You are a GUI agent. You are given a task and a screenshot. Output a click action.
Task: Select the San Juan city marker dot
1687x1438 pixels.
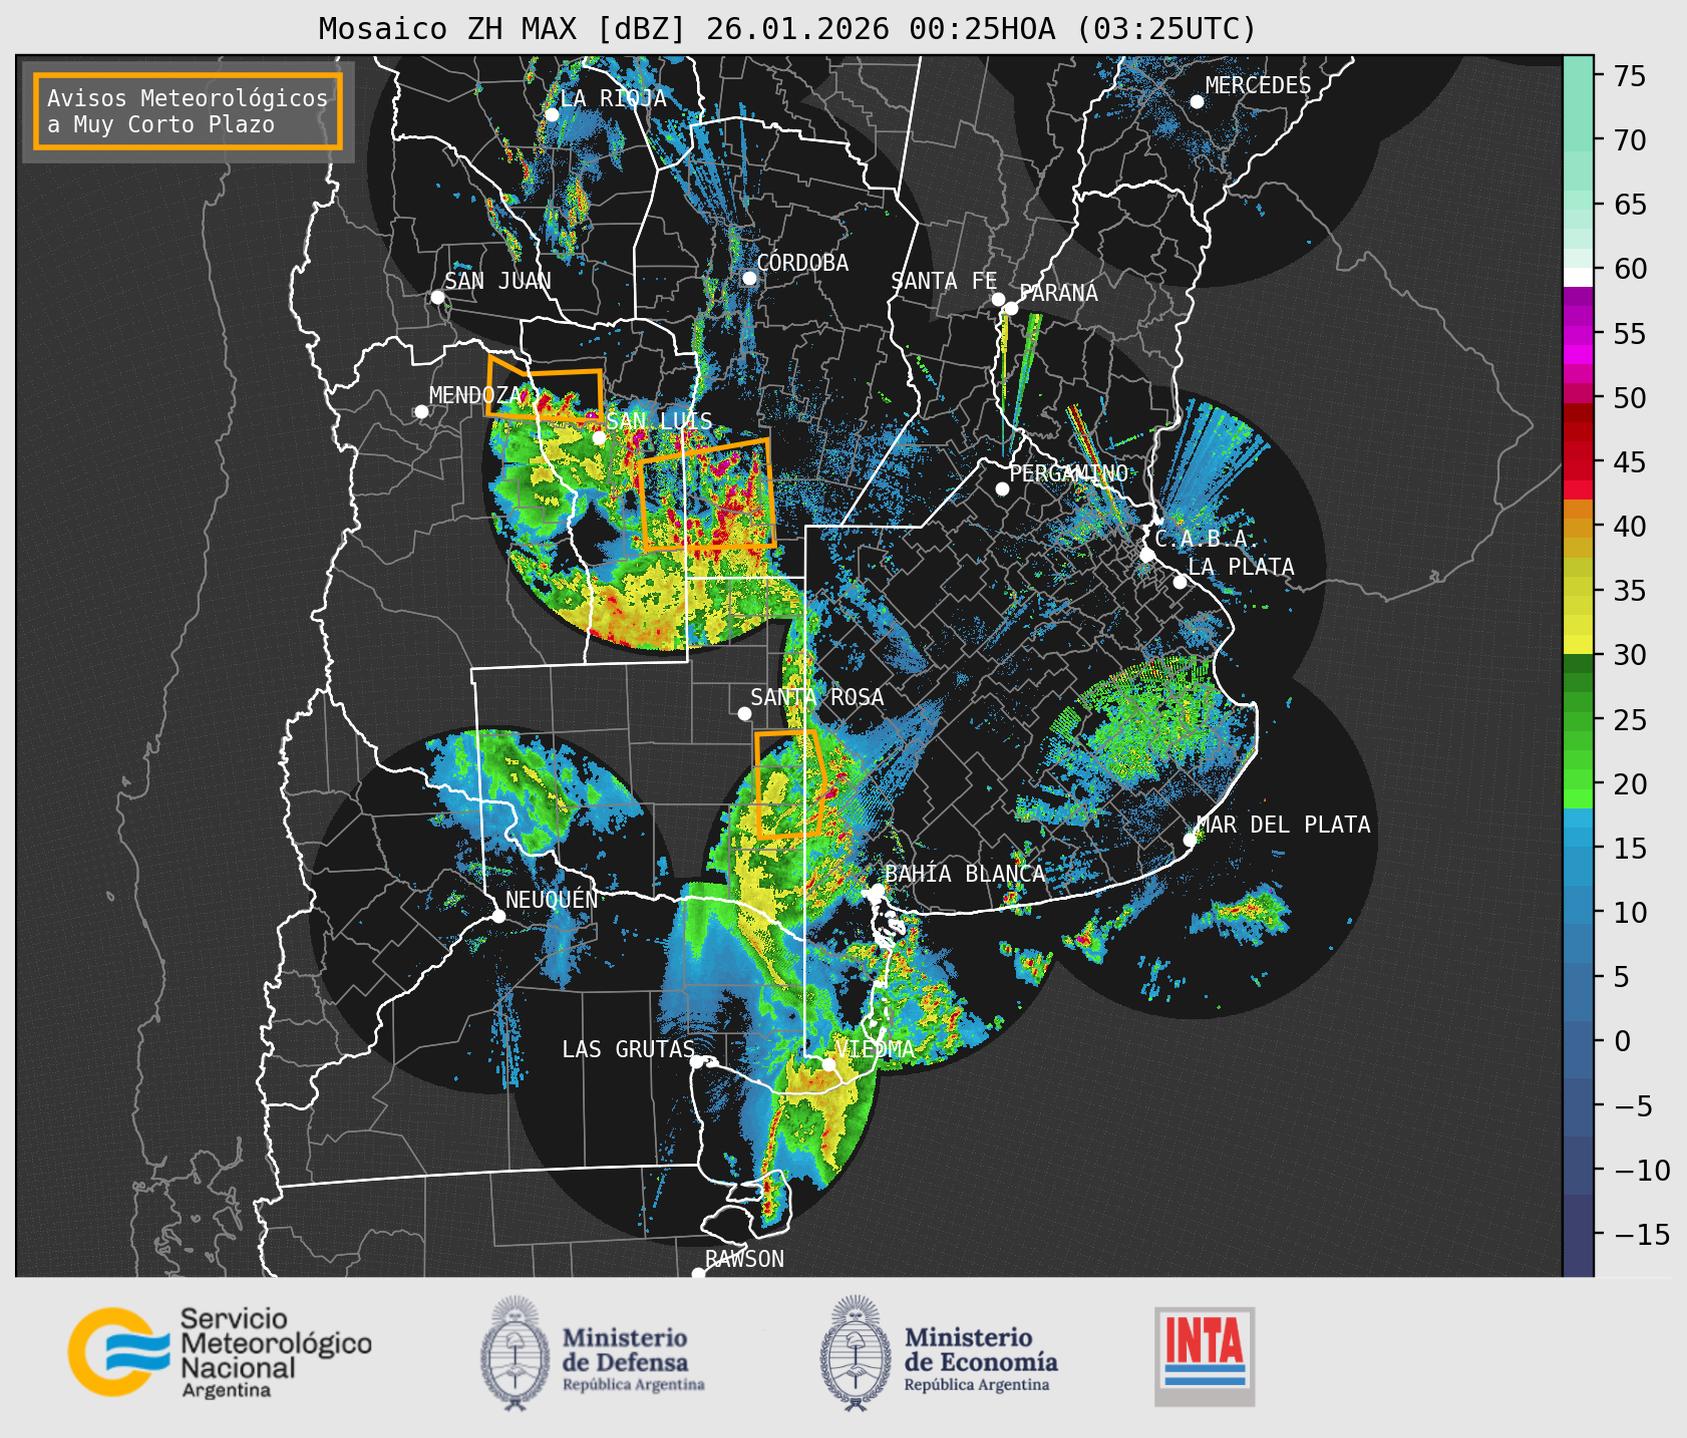click(437, 297)
